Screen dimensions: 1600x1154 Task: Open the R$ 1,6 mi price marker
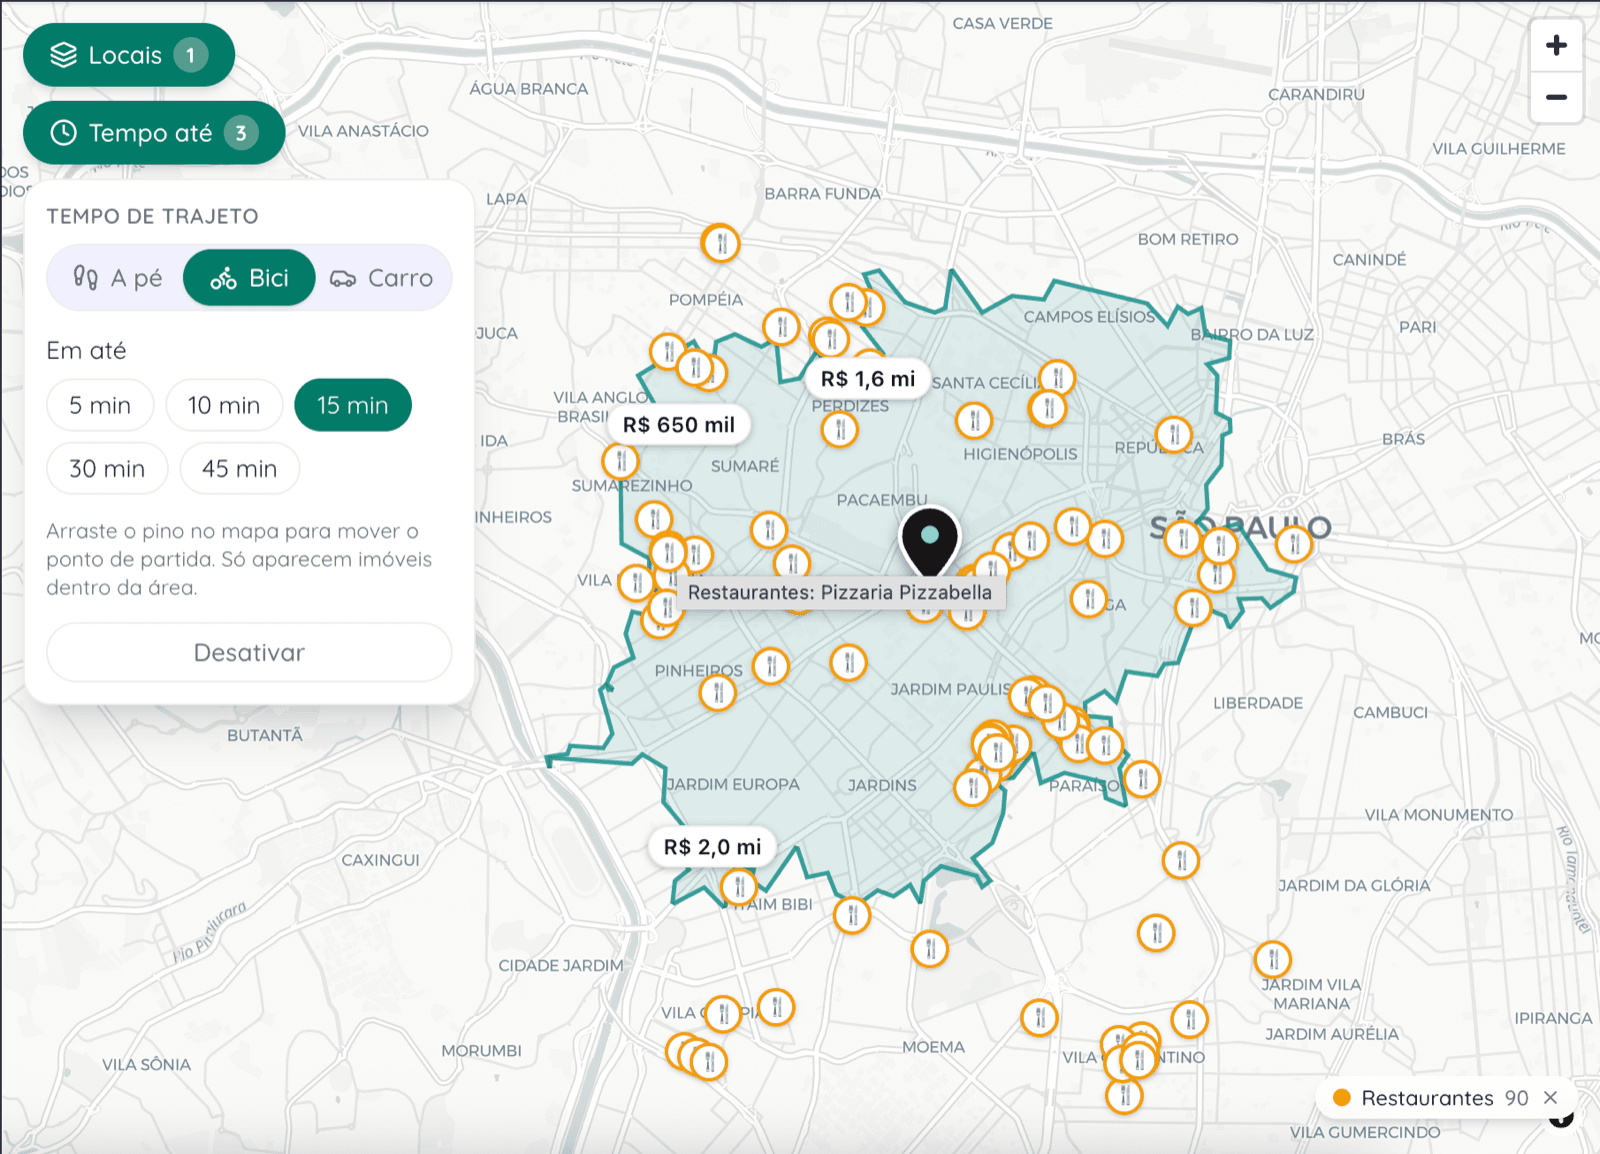point(868,379)
